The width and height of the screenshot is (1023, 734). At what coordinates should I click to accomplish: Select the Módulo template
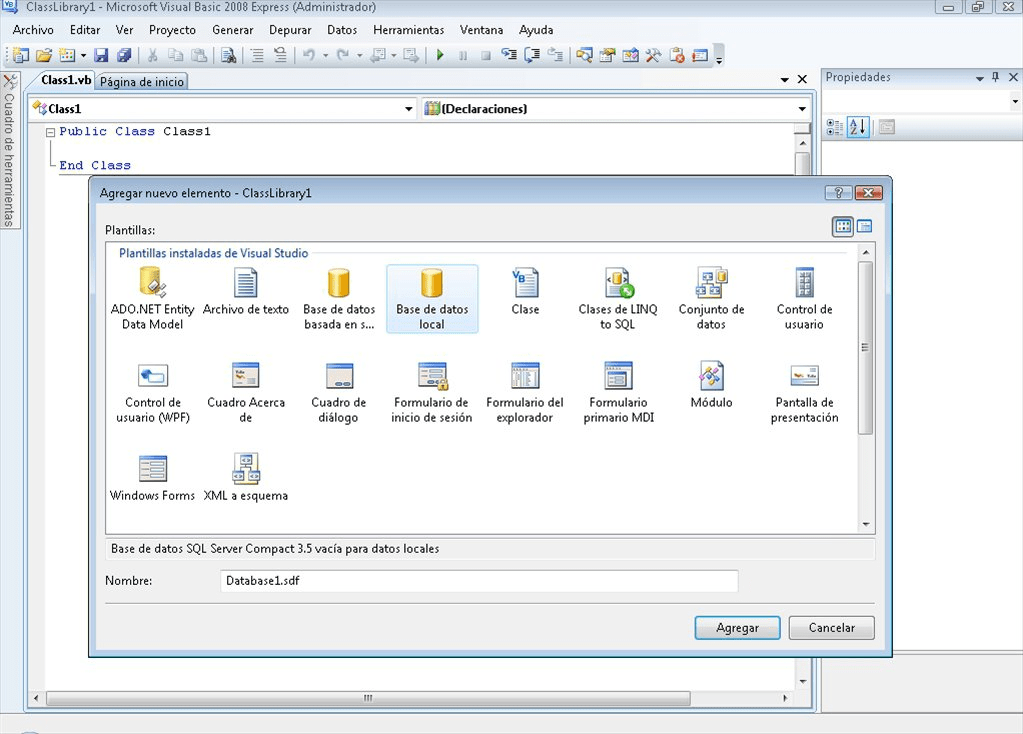[x=711, y=385]
